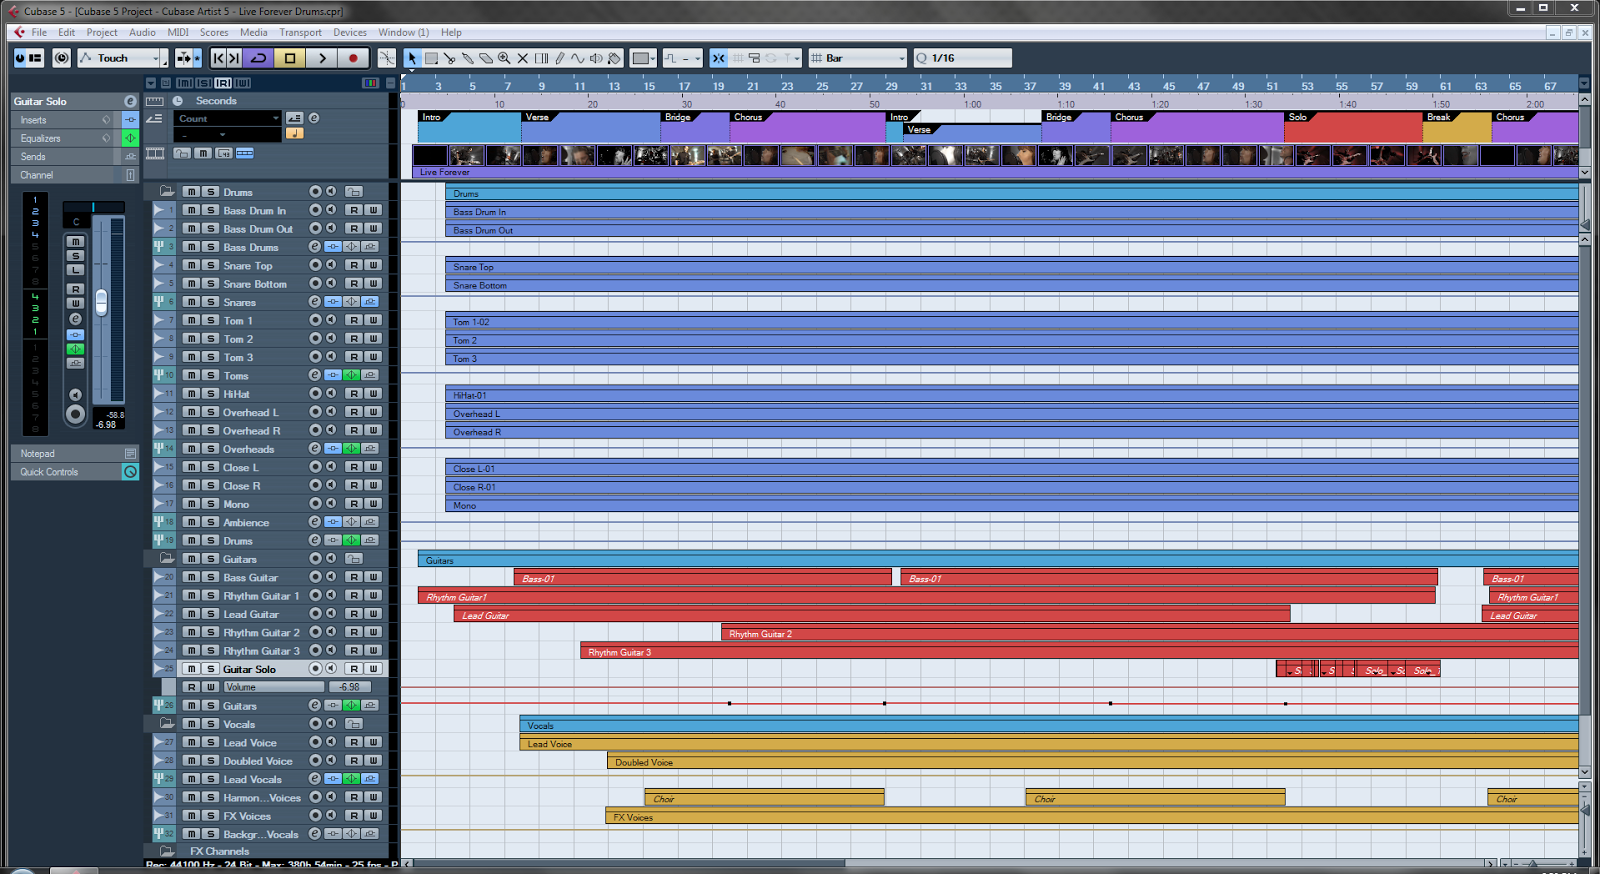The image size is (1600, 874).
Task: Solo the Snare Top track
Action: pyautogui.click(x=211, y=265)
